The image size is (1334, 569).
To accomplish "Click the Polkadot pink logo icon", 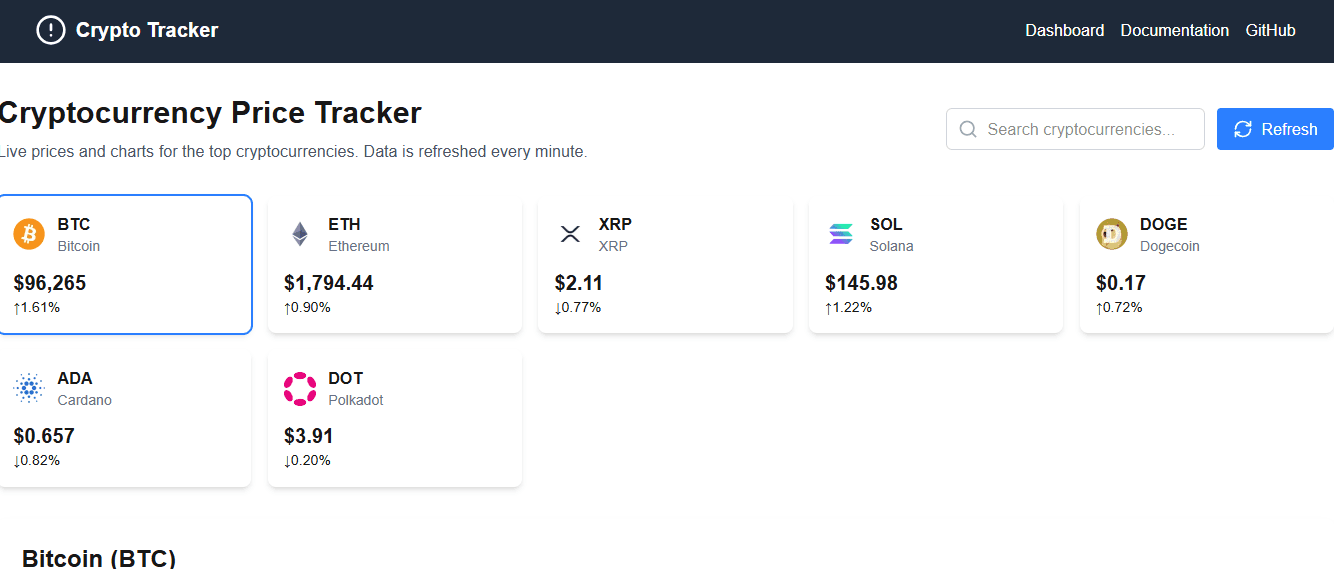I will (x=300, y=388).
